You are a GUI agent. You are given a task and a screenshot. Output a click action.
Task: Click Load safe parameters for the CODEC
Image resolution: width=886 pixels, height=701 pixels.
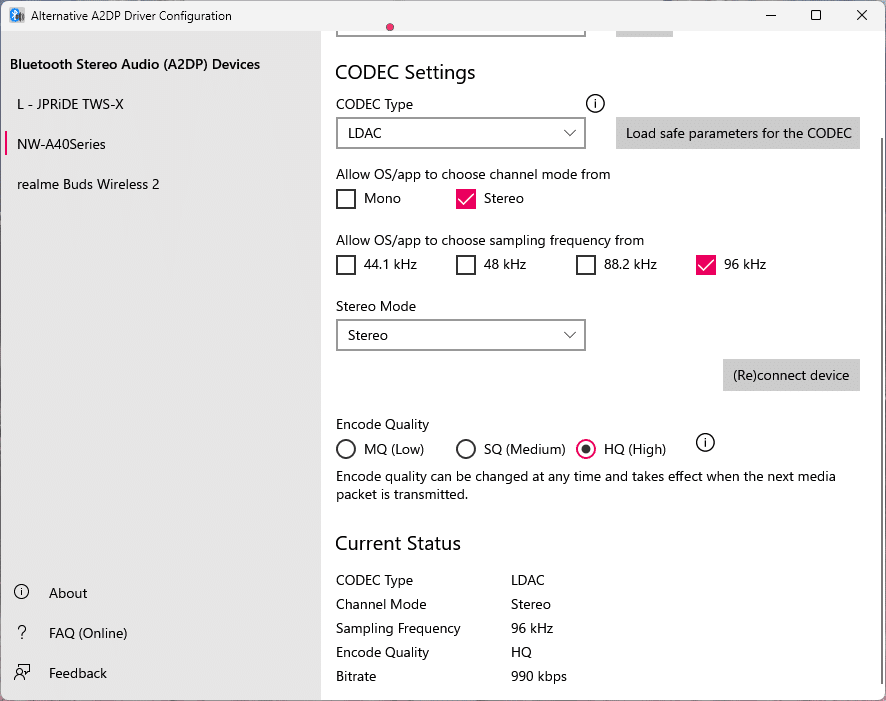[737, 133]
